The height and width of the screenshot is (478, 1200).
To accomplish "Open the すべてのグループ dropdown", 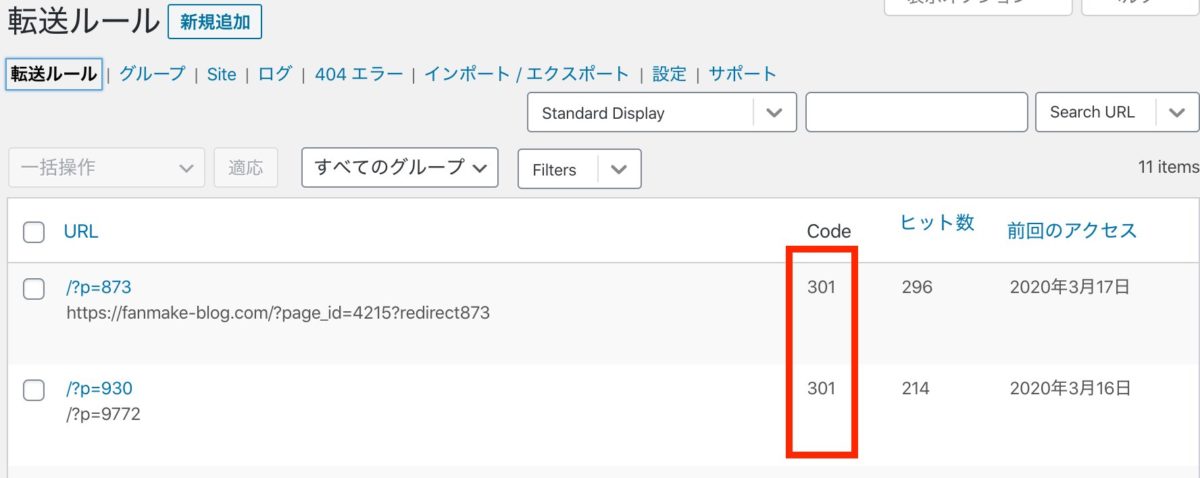I will pos(400,168).
